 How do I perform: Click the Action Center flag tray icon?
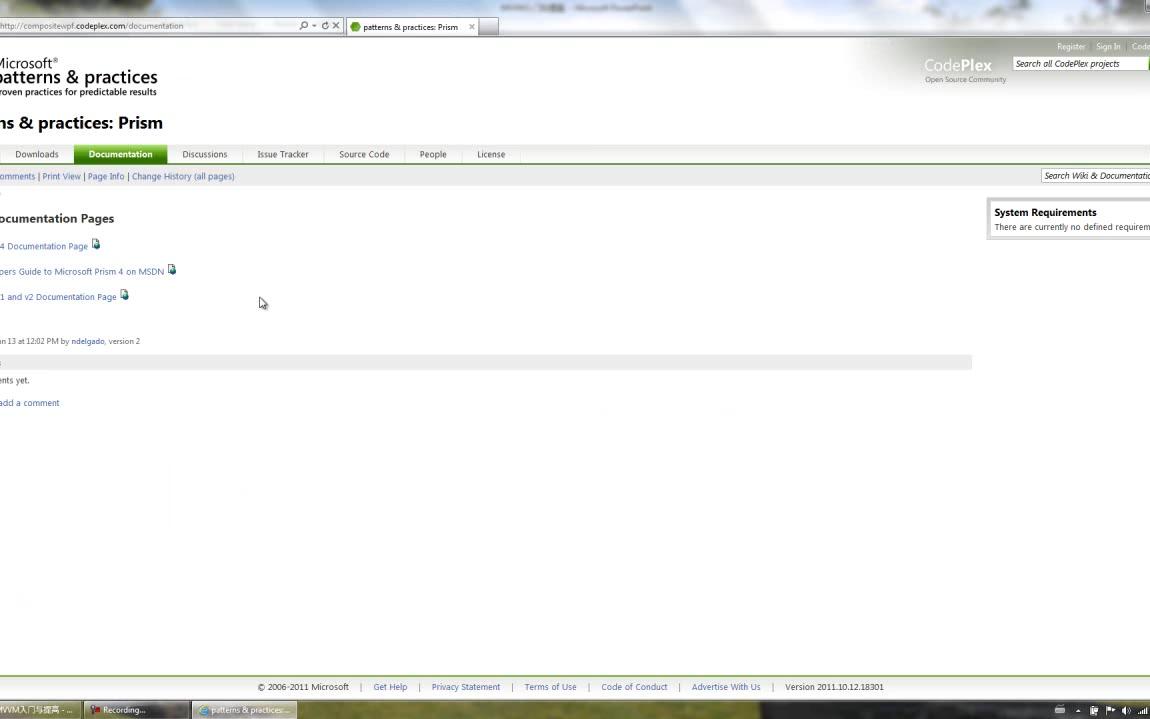pos(1110,709)
